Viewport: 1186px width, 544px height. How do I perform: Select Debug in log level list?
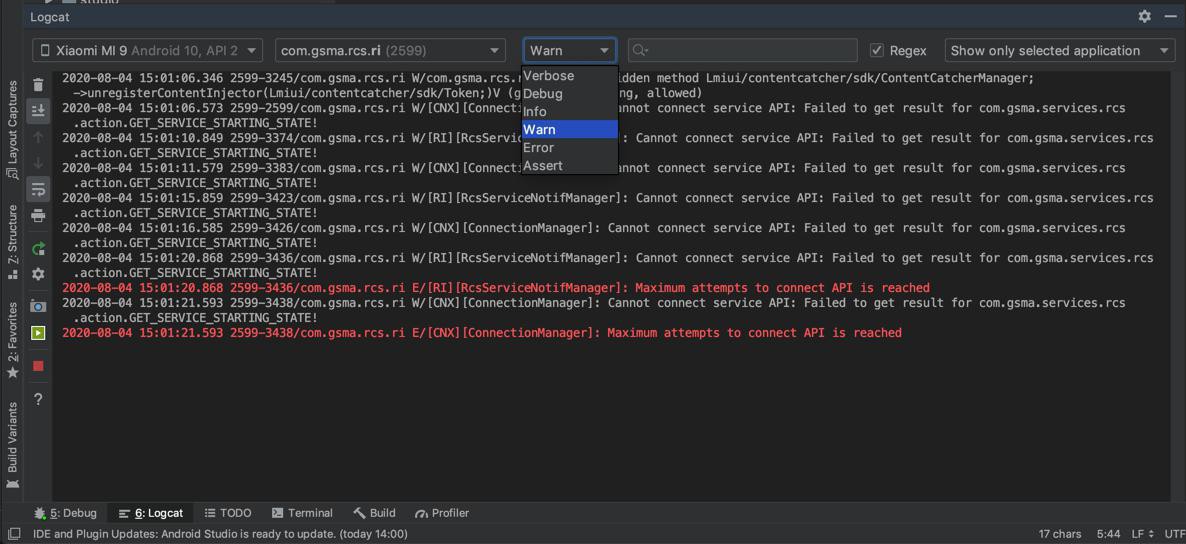point(570,94)
